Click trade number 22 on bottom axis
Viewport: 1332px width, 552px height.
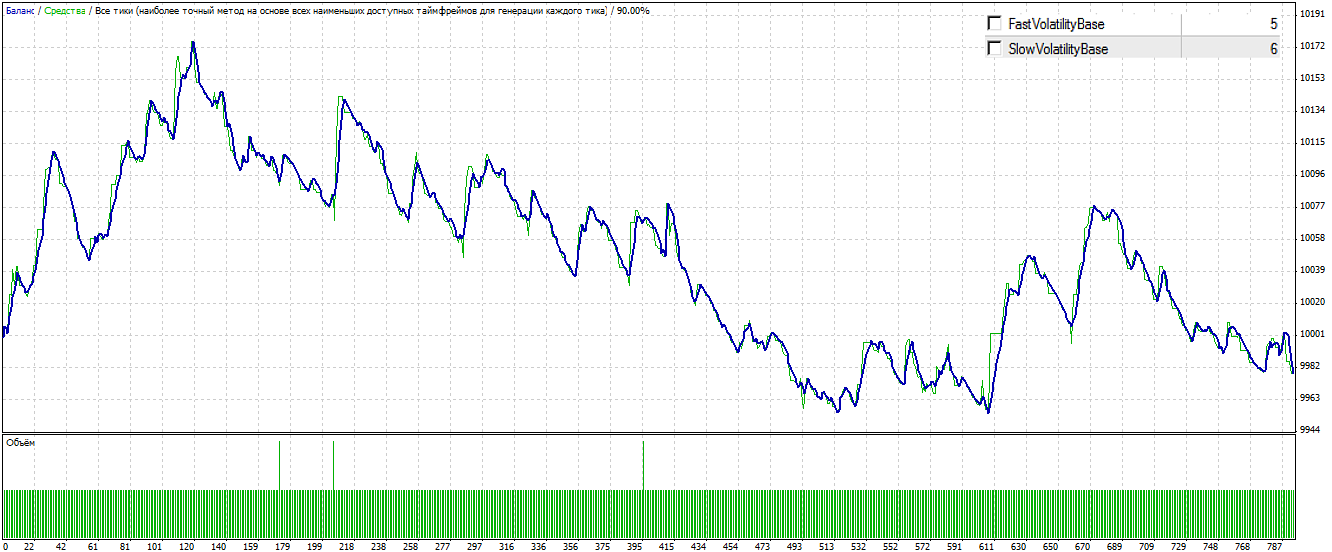pos(29,546)
